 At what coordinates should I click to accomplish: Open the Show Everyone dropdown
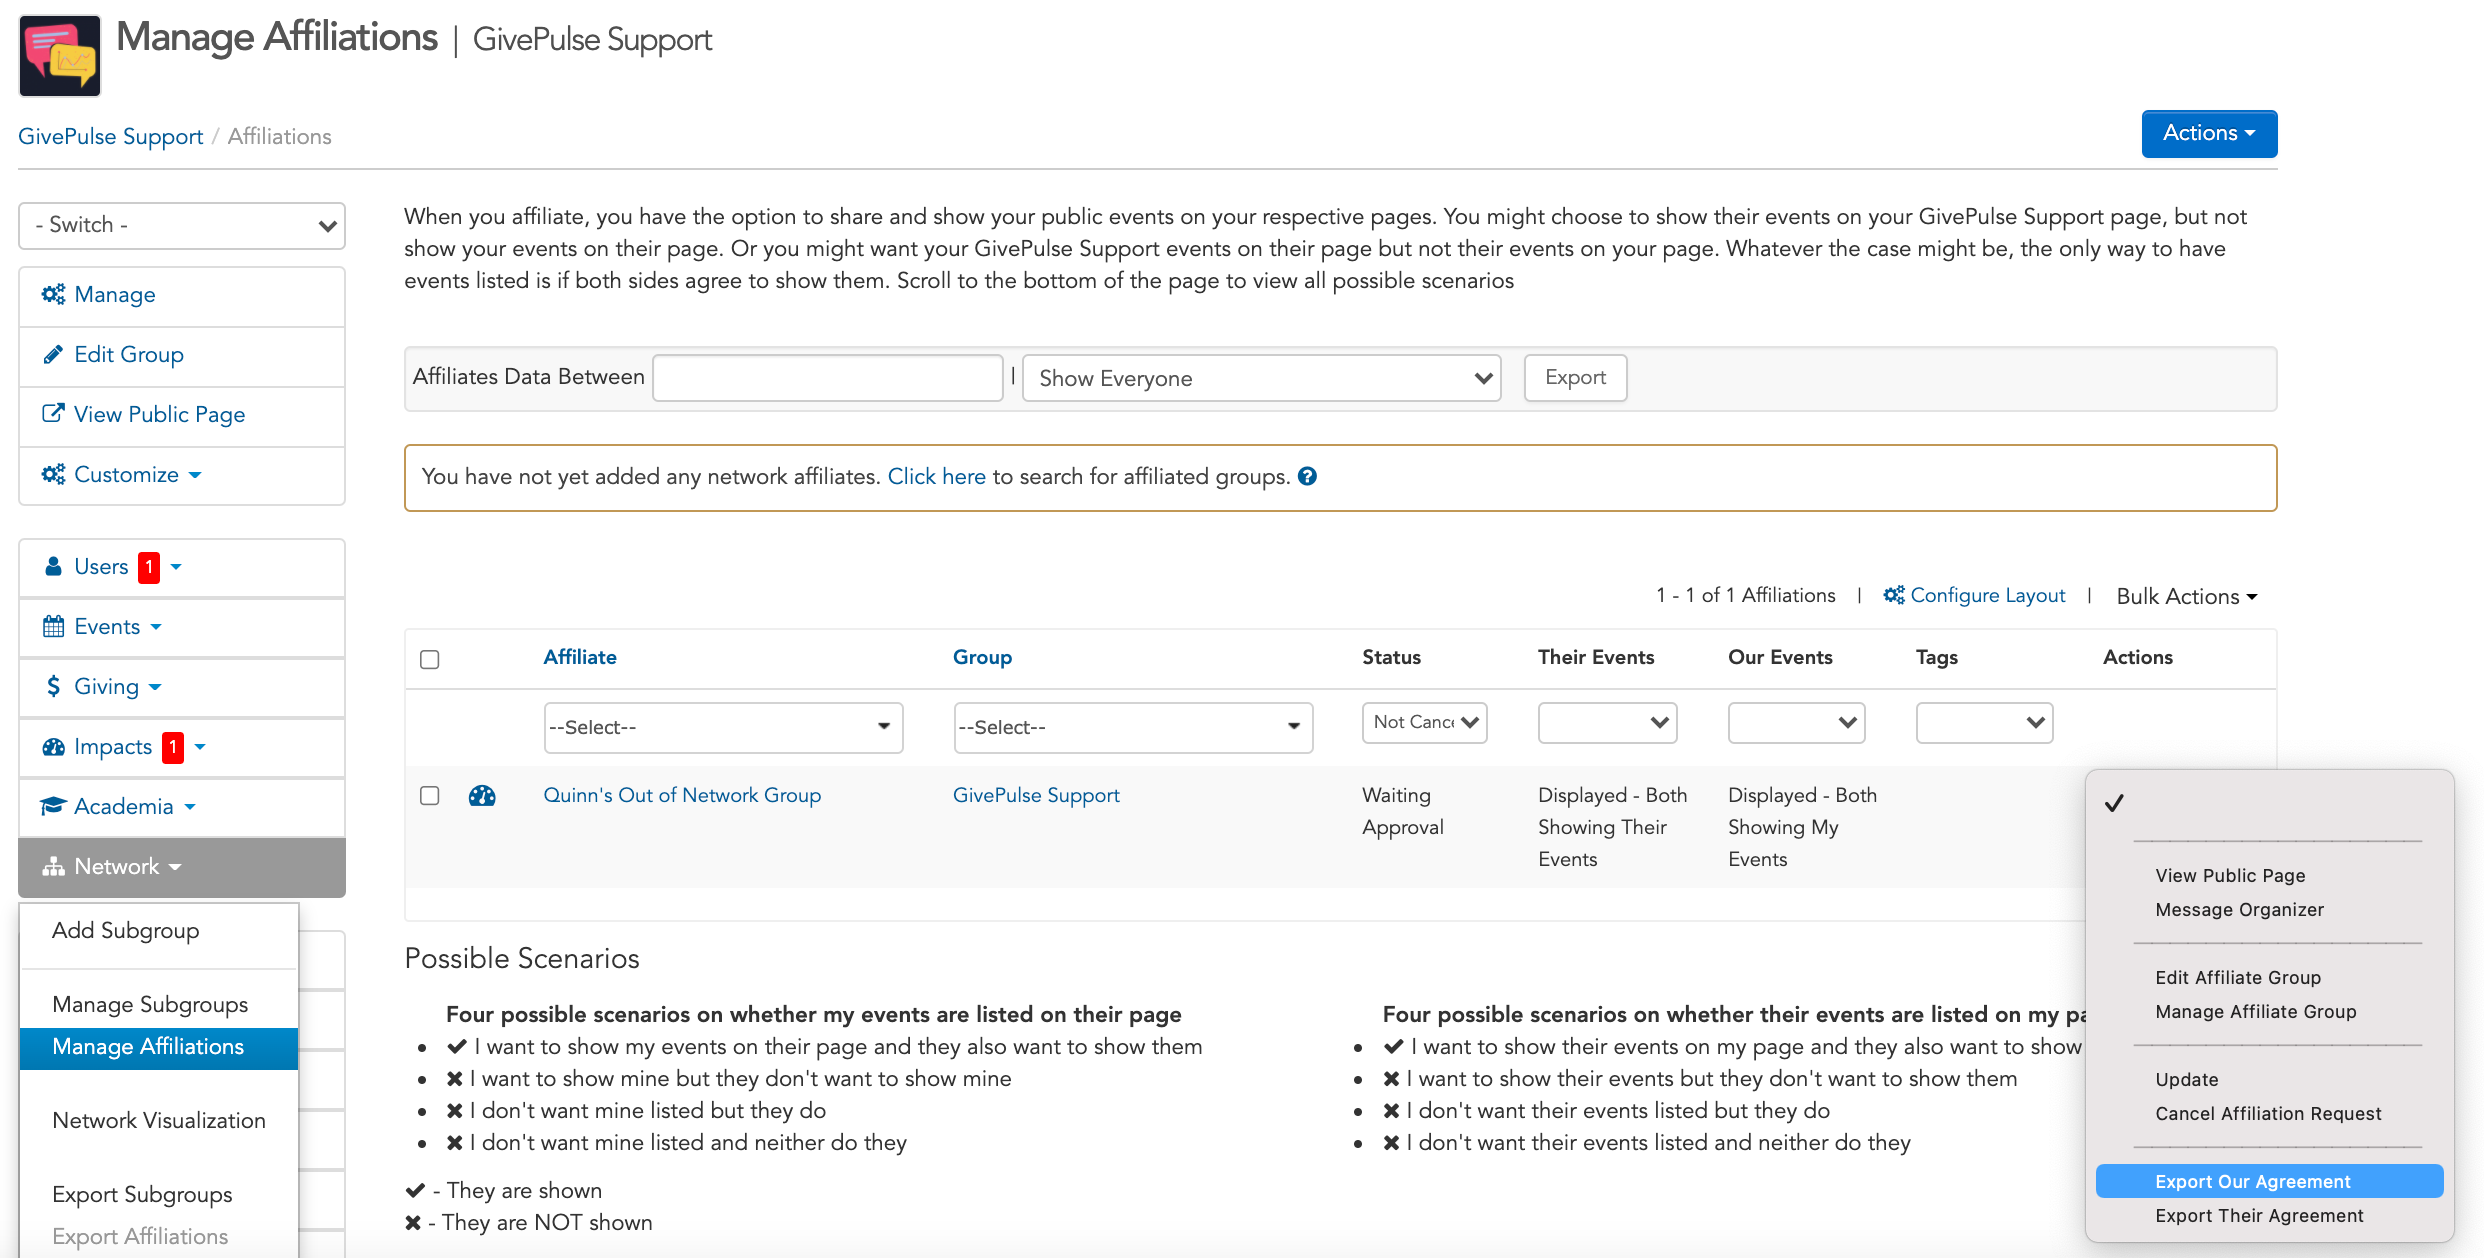[1262, 378]
